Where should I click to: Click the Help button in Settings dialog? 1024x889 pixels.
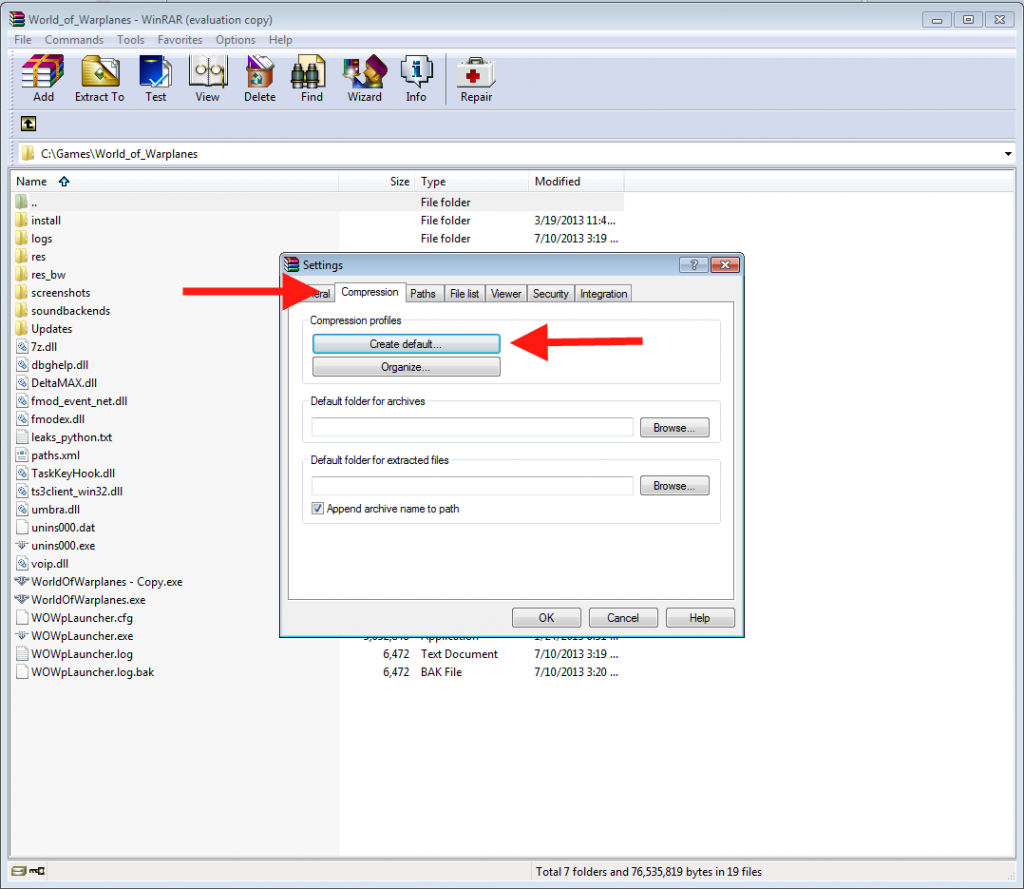click(x=699, y=618)
